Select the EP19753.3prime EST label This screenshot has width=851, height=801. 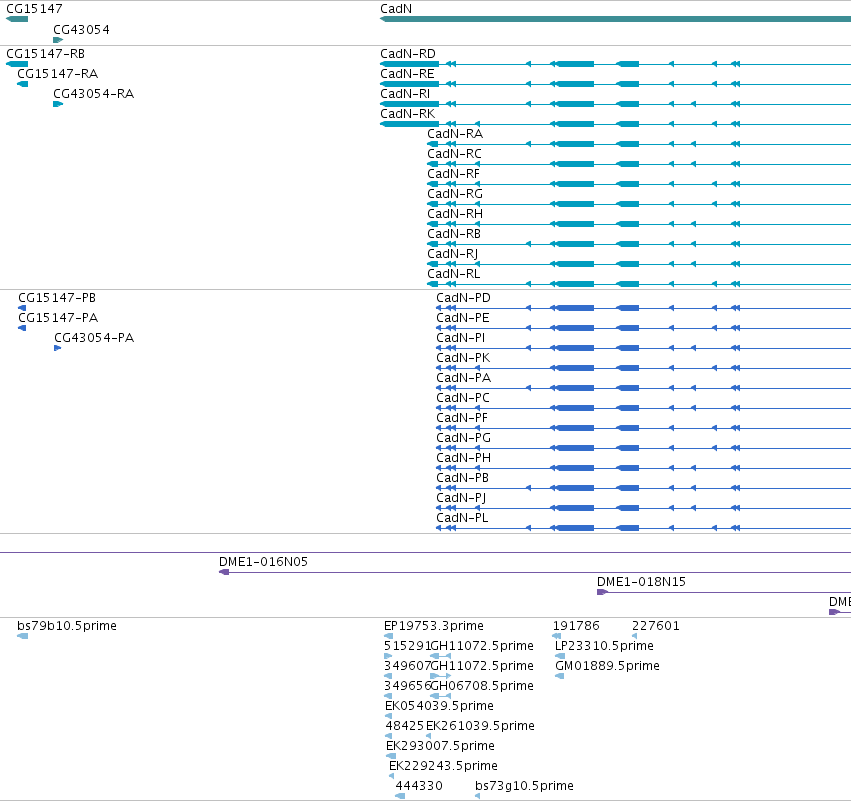tap(434, 626)
